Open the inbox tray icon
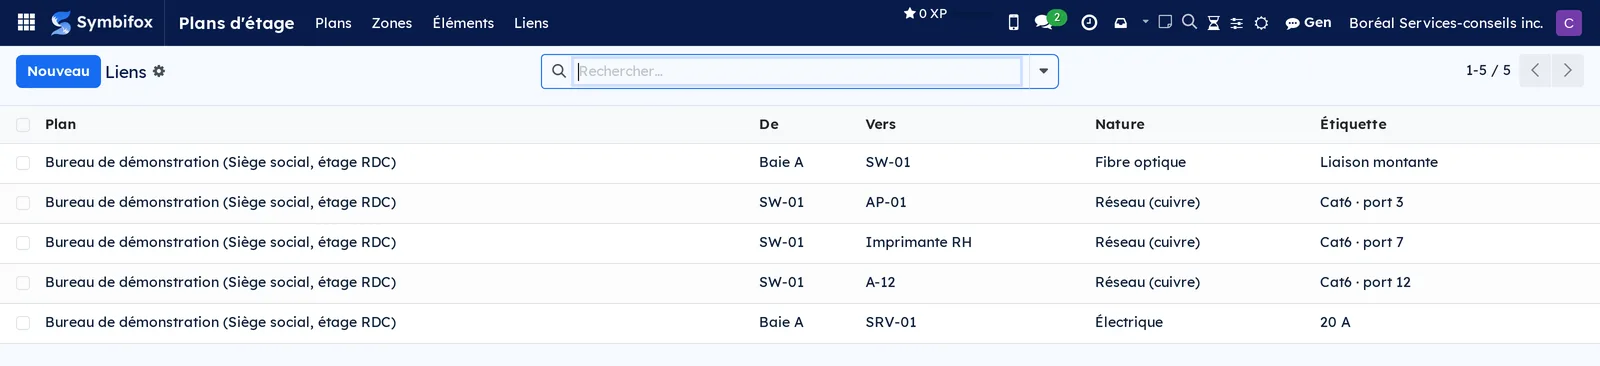Image resolution: width=1600 pixels, height=366 pixels. [x=1120, y=23]
